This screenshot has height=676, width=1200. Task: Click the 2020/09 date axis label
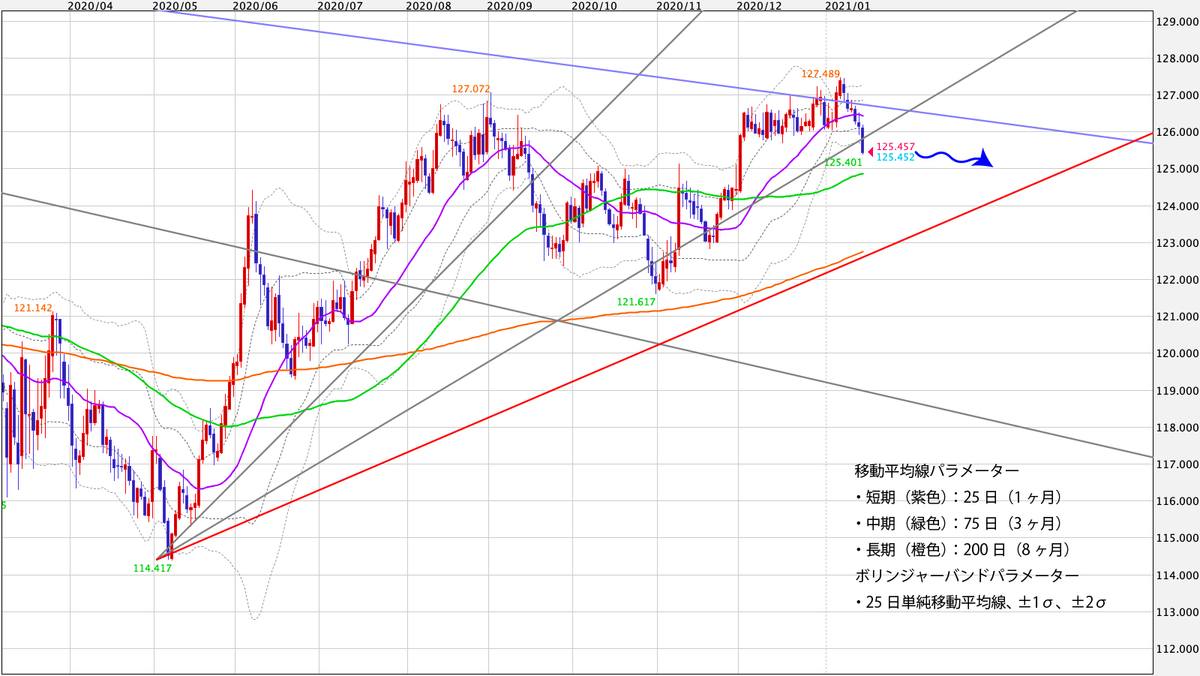tap(509, 6)
